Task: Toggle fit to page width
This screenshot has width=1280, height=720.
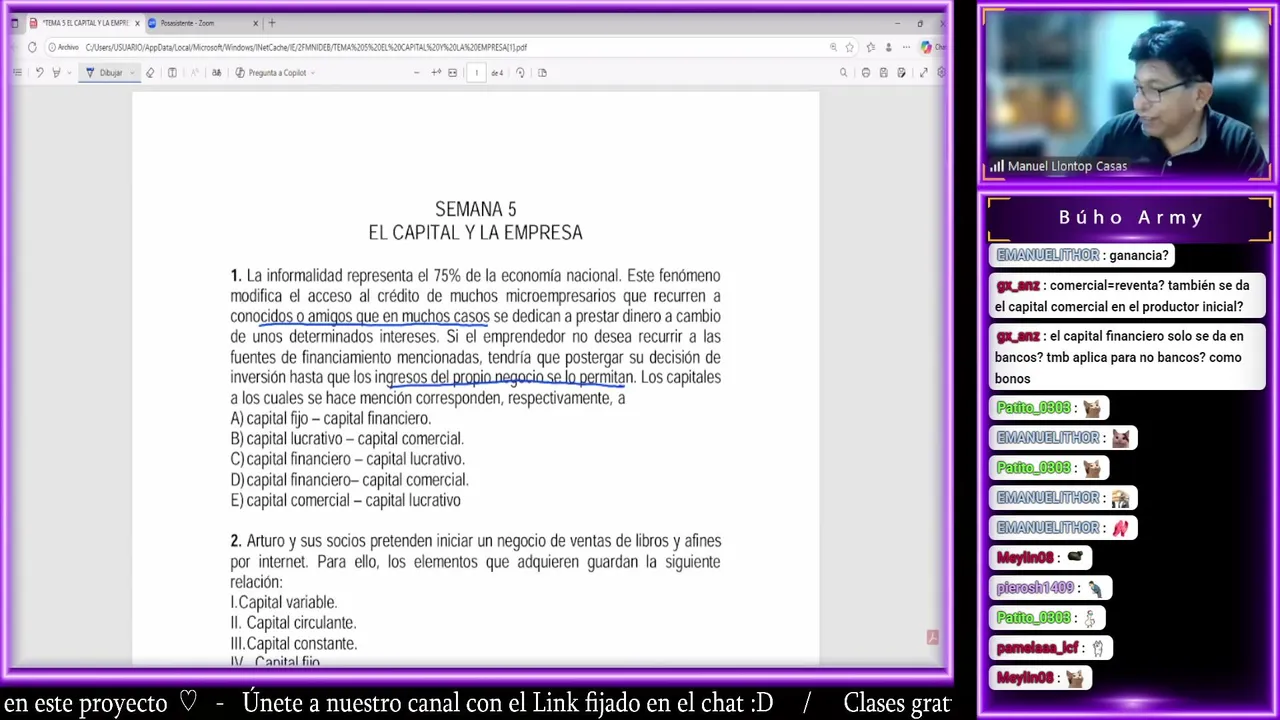Action: [x=453, y=72]
